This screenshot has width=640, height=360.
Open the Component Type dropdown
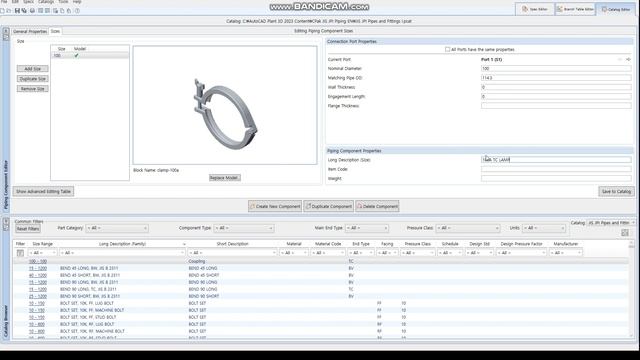pyautogui.click(x=244, y=228)
